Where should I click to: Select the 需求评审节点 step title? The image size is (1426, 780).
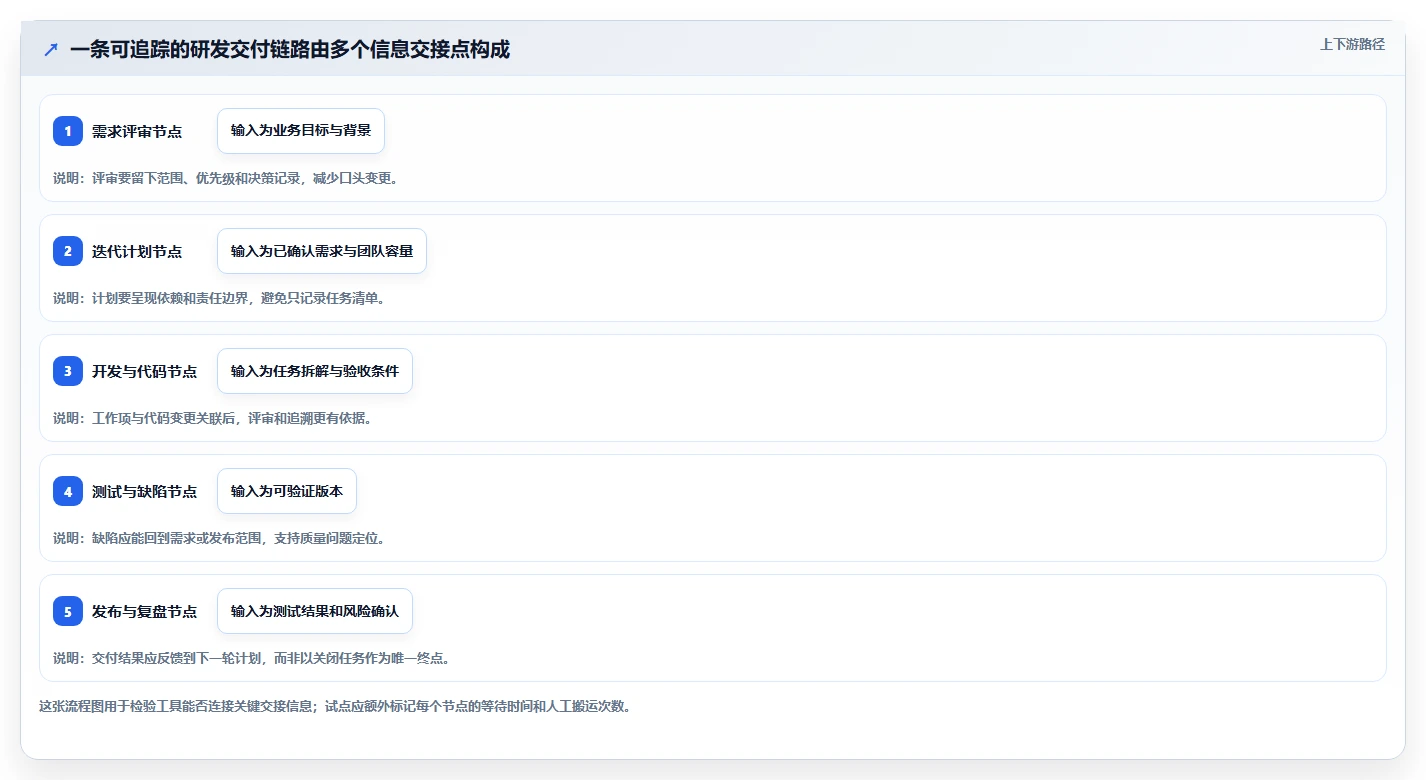point(137,131)
